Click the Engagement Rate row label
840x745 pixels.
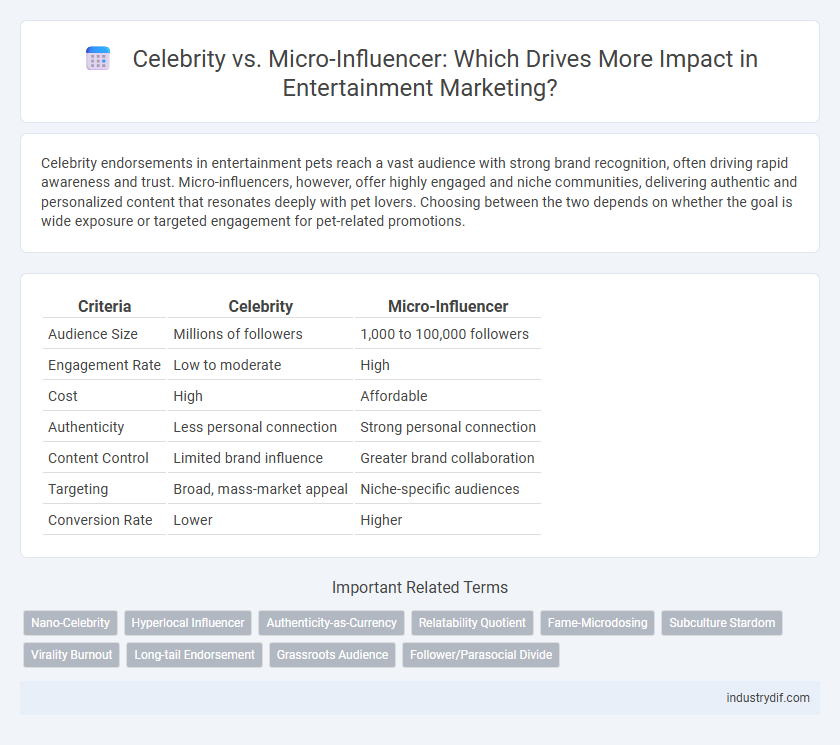[104, 365]
